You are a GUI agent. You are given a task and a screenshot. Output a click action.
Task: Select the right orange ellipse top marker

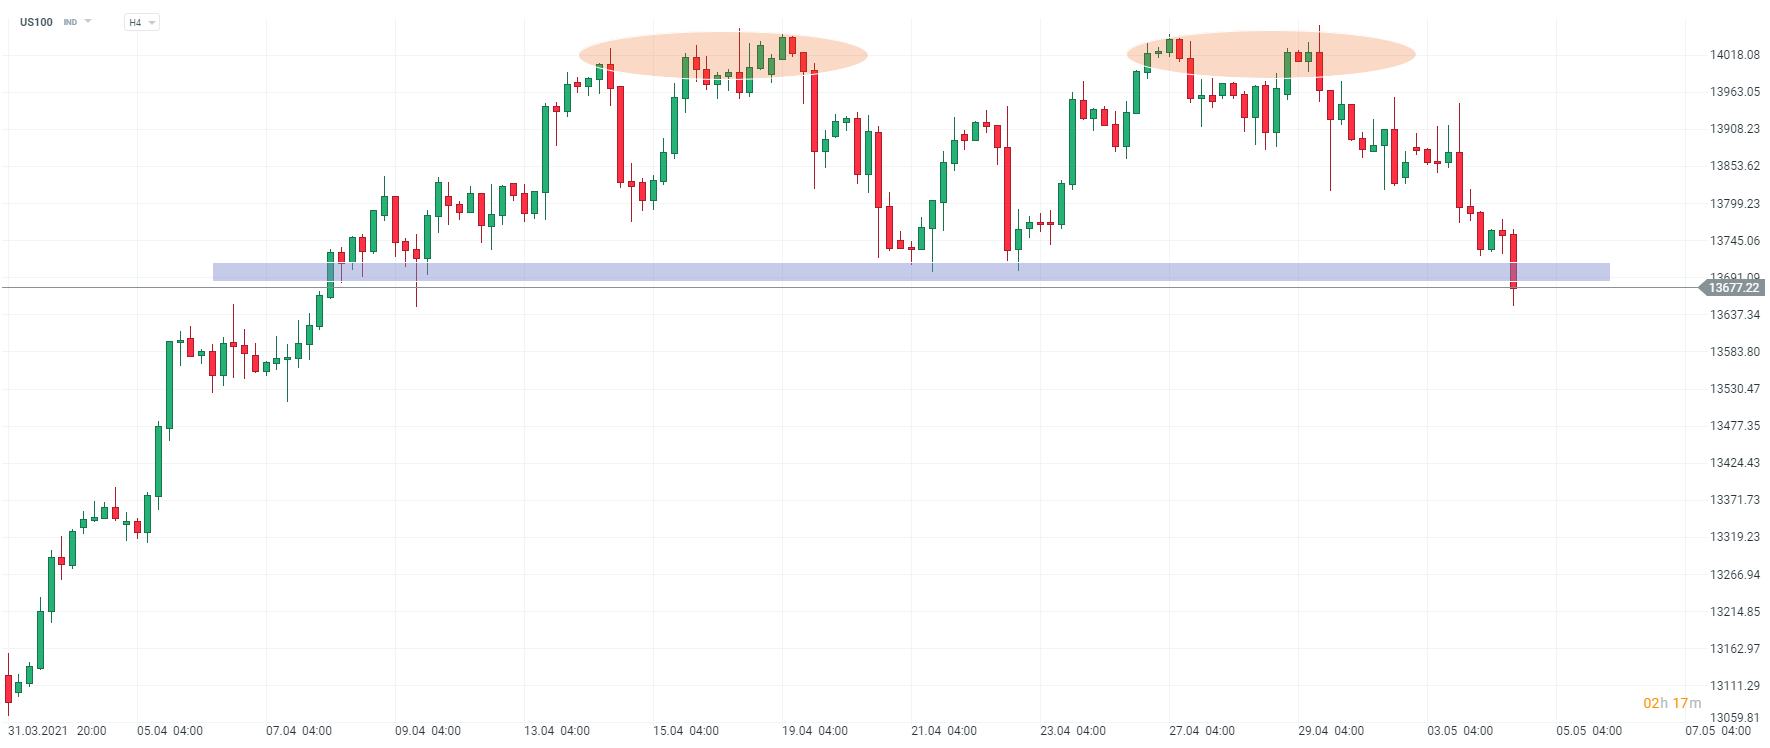(1271, 54)
